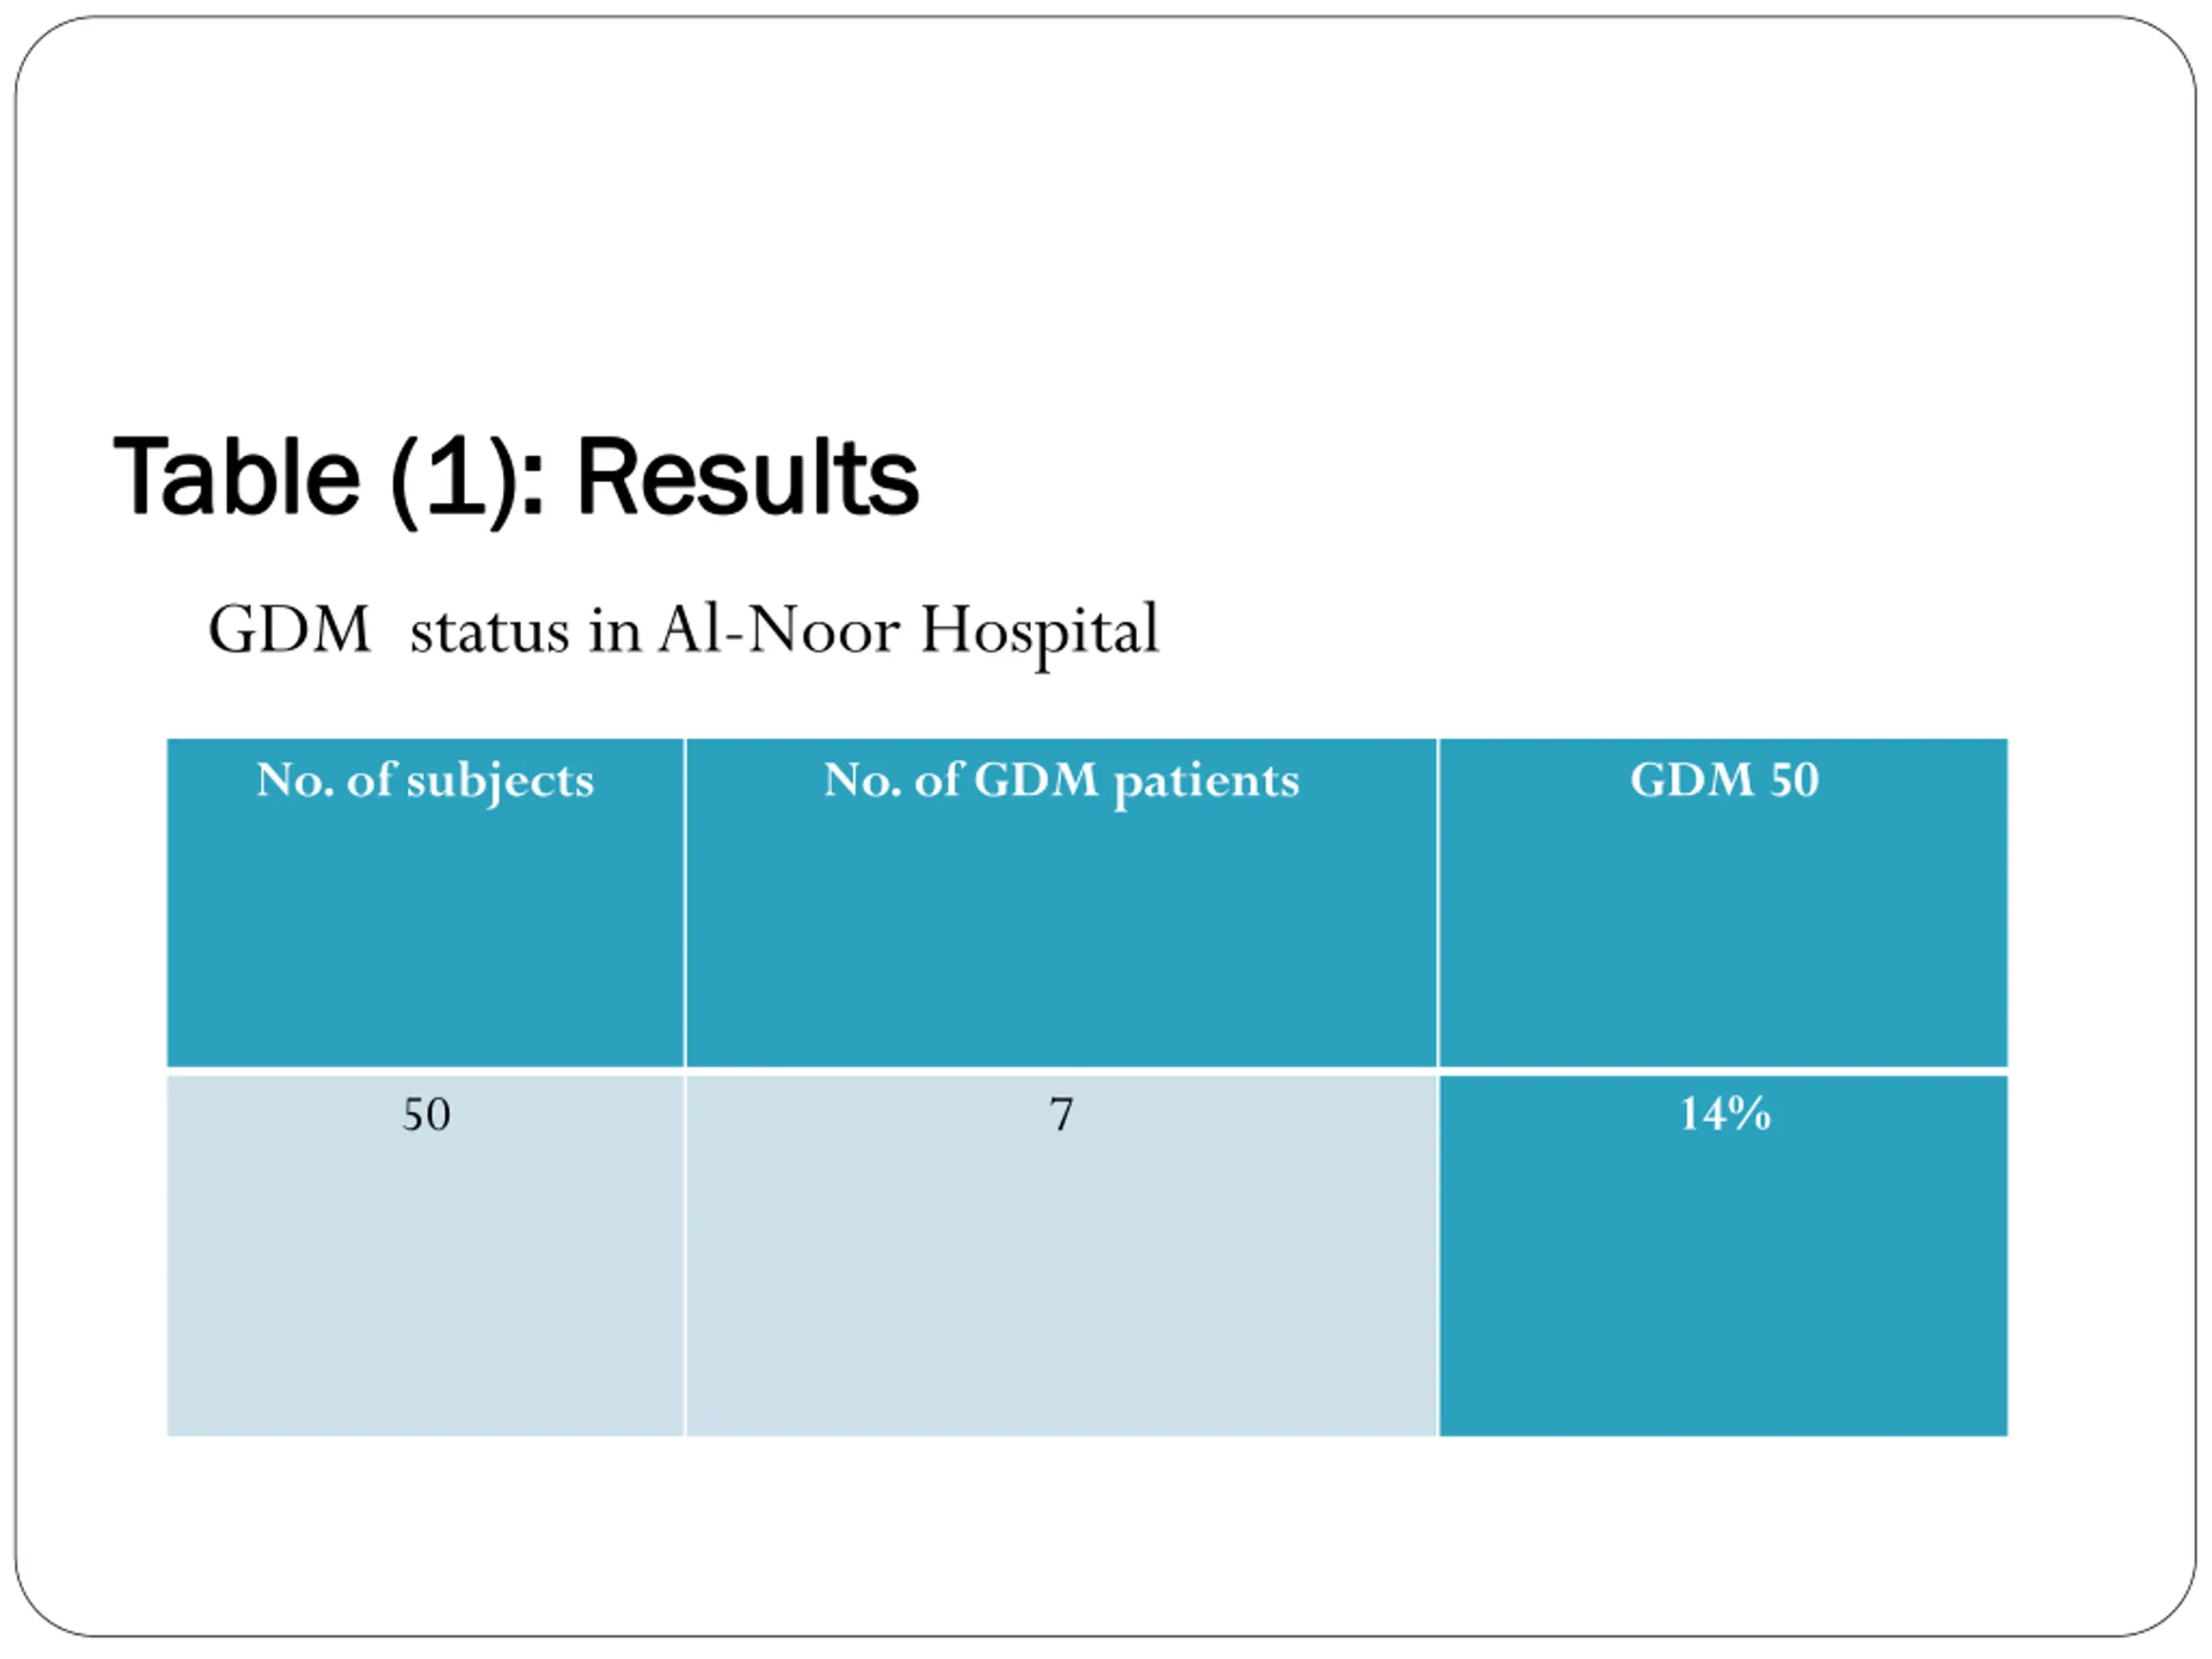Click the 14% percentage cell
Screen dimensions: 2212x1659
[1724, 1256]
